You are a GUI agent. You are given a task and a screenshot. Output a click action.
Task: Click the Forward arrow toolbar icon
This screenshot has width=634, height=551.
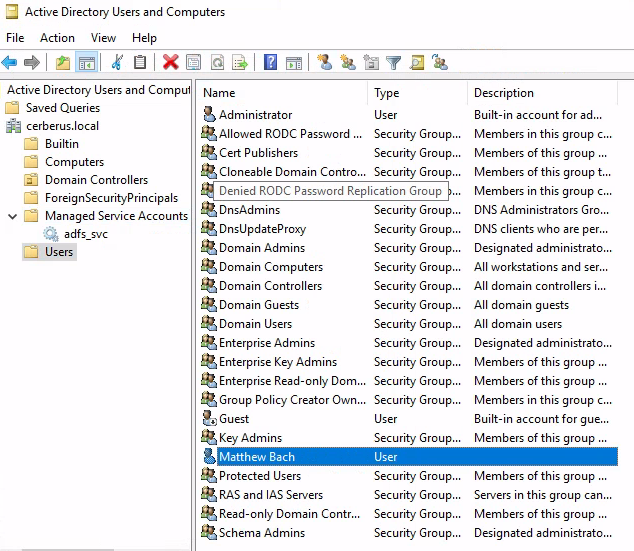pos(32,63)
